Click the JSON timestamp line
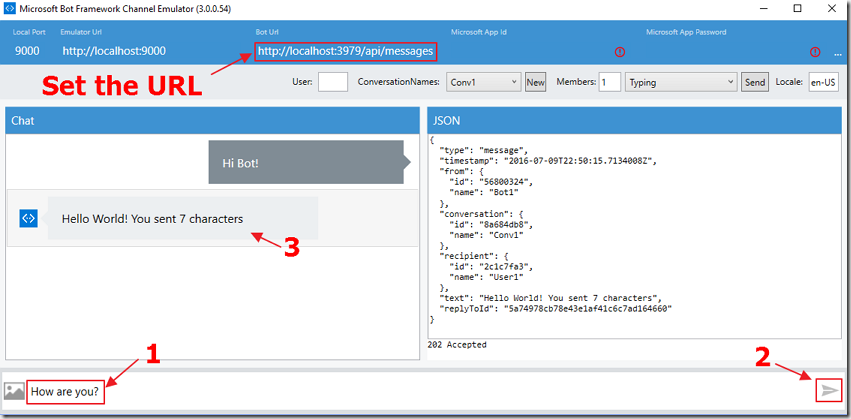851x419 pixels. click(x=548, y=161)
